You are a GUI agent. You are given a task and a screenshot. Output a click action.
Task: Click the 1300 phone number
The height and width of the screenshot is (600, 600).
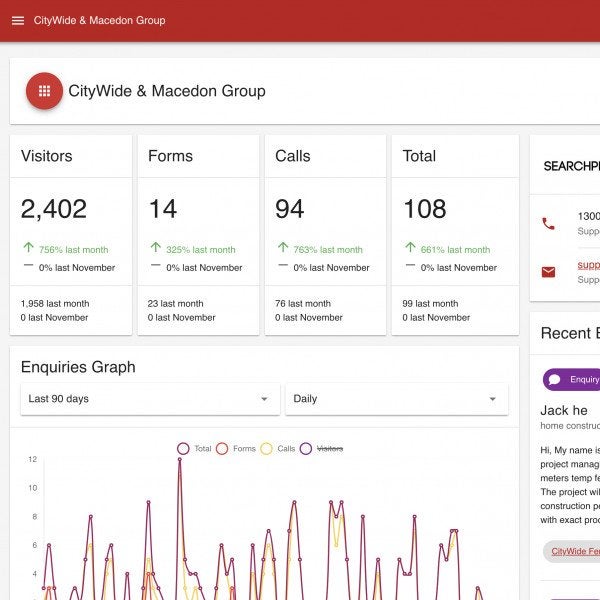tap(589, 216)
